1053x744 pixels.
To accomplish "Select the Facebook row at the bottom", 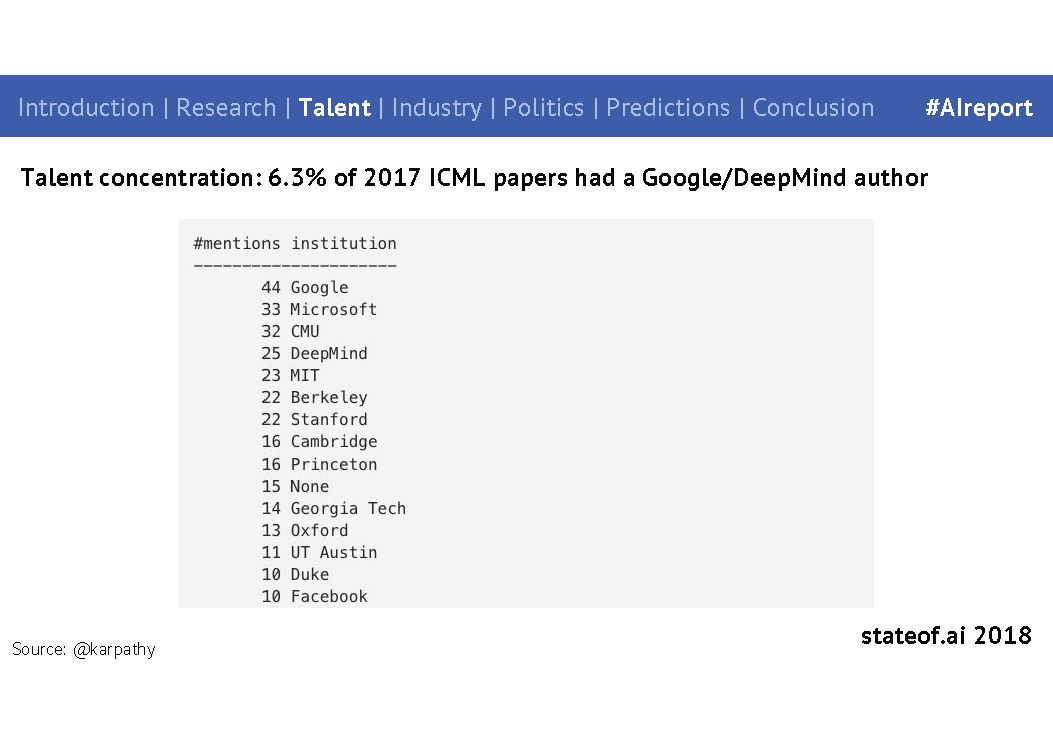I will click(x=314, y=596).
